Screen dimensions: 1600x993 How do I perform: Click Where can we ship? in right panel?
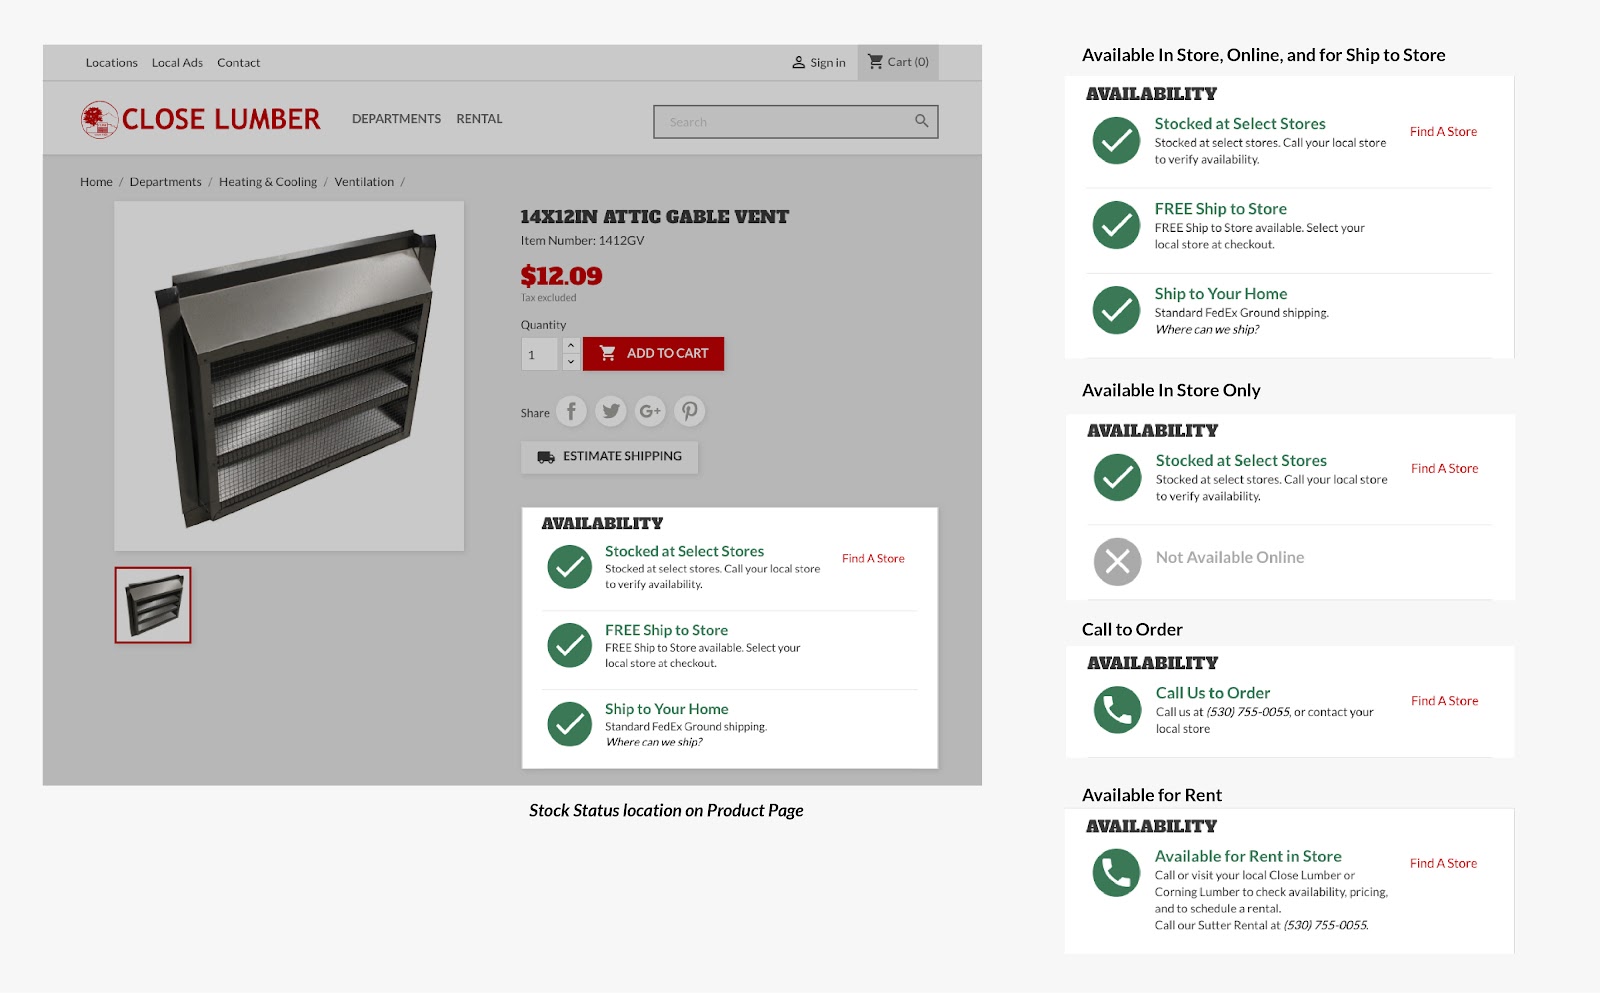point(1207,330)
